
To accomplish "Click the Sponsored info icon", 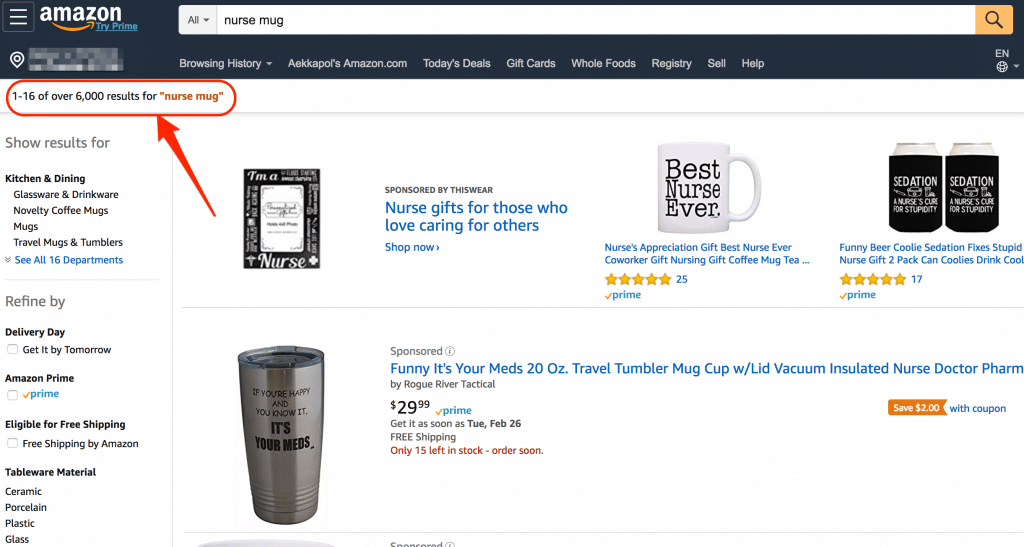I will [x=450, y=351].
